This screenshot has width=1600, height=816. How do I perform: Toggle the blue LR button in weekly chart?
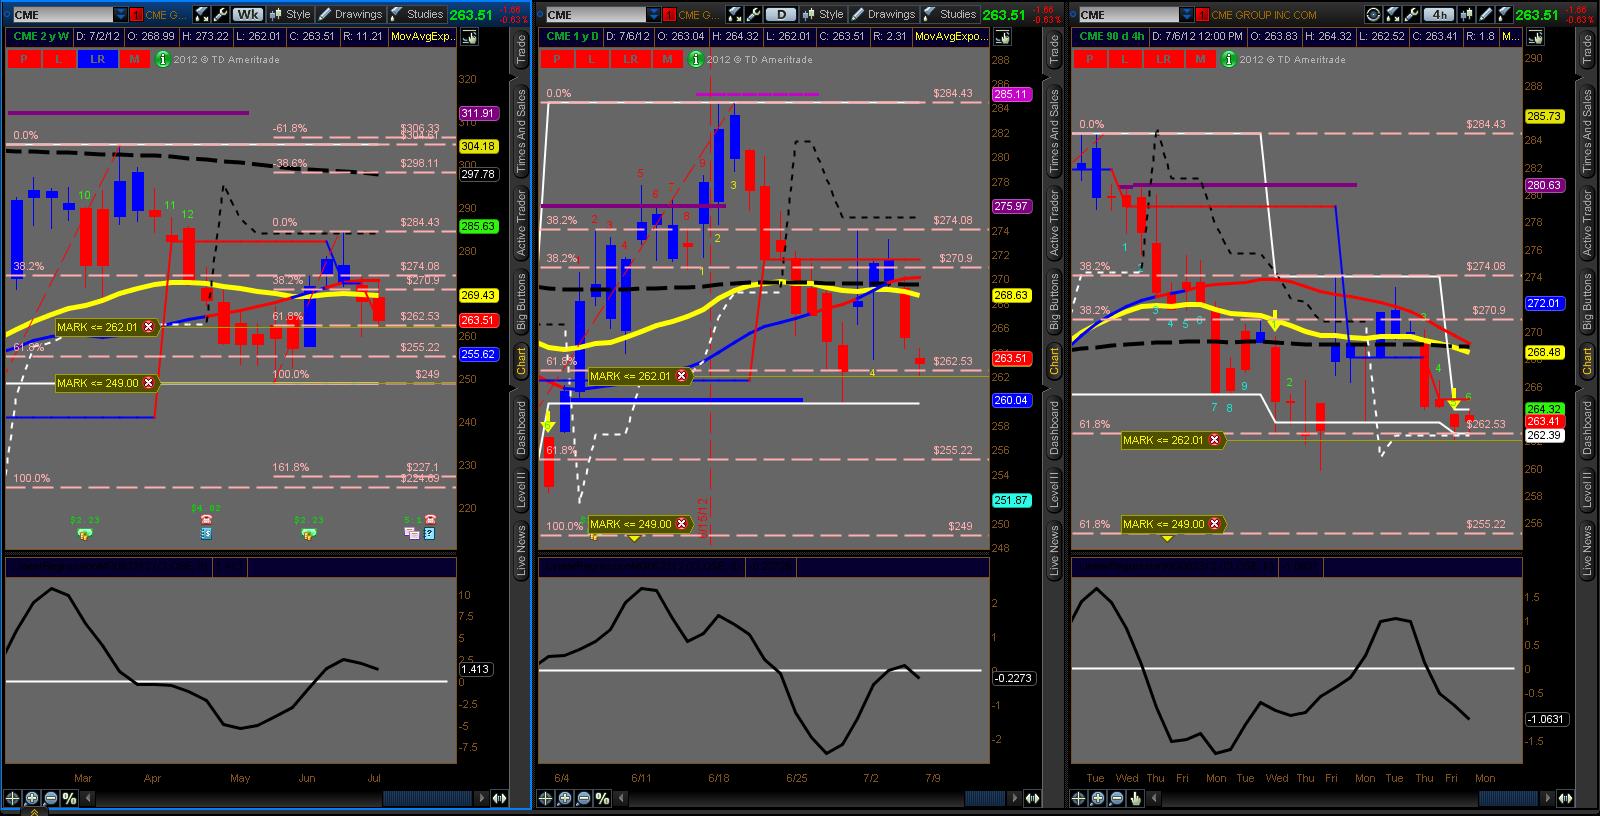click(x=97, y=59)
